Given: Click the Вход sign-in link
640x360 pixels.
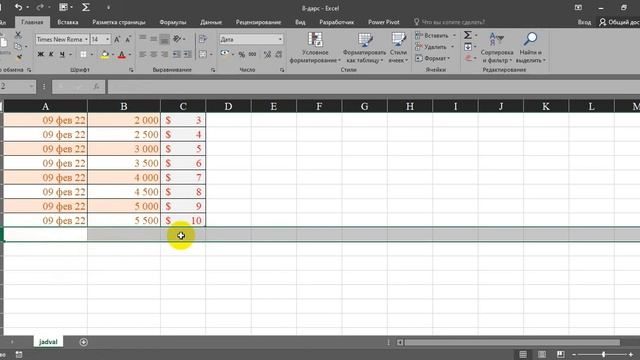Looking at the screenshot, I should coord(584,22).
